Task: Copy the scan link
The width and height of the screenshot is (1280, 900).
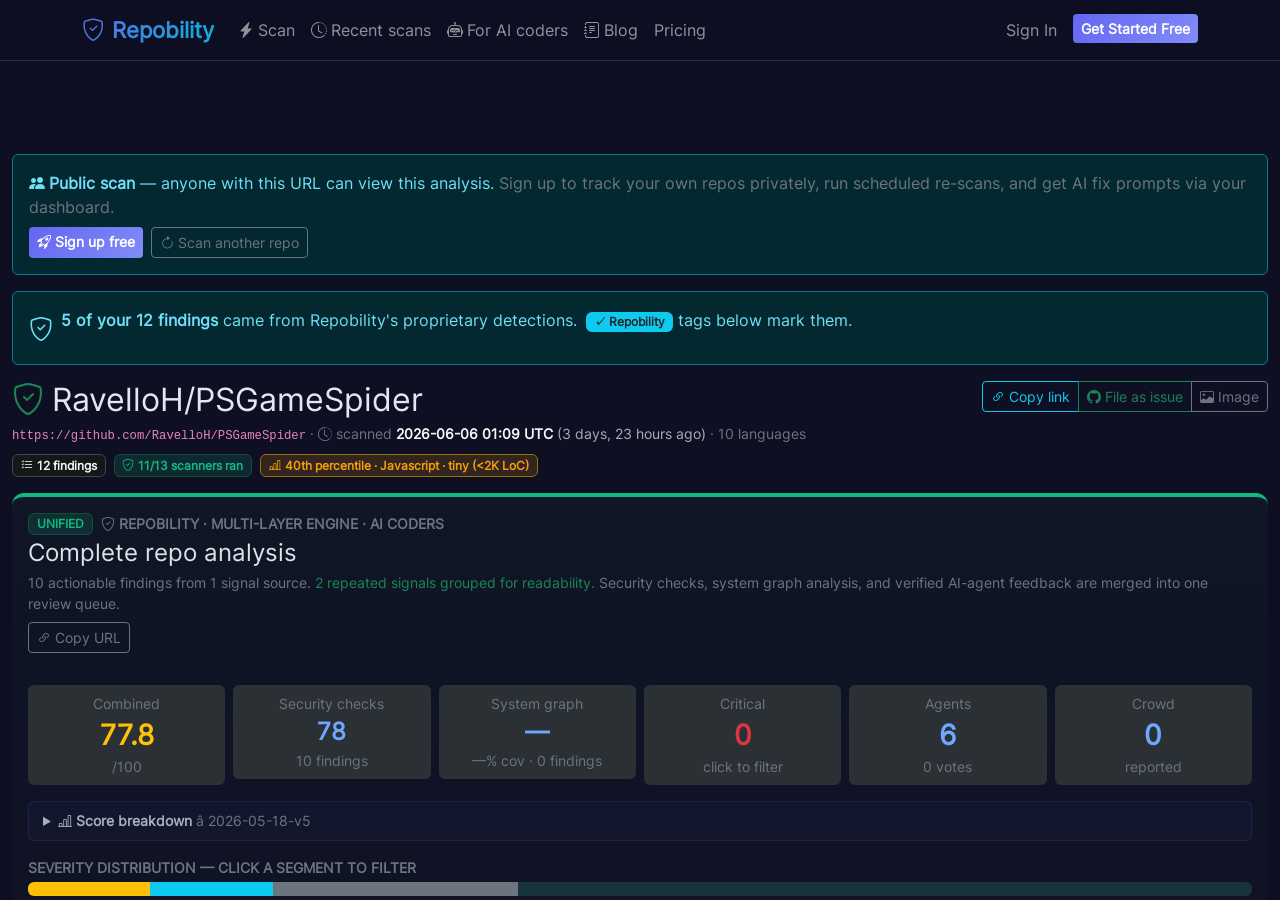Action: [x=1030, y=396]
